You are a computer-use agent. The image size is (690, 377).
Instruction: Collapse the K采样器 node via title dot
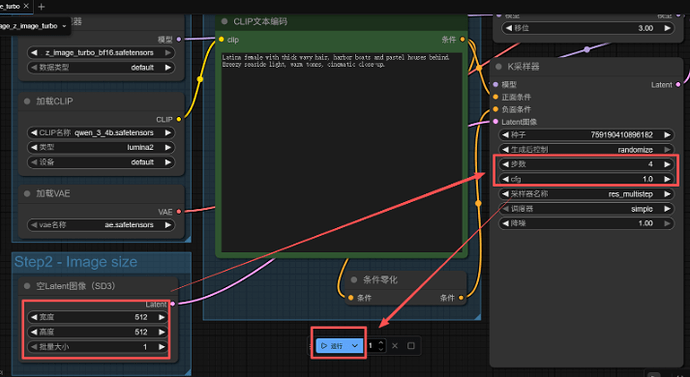point(499,67)
